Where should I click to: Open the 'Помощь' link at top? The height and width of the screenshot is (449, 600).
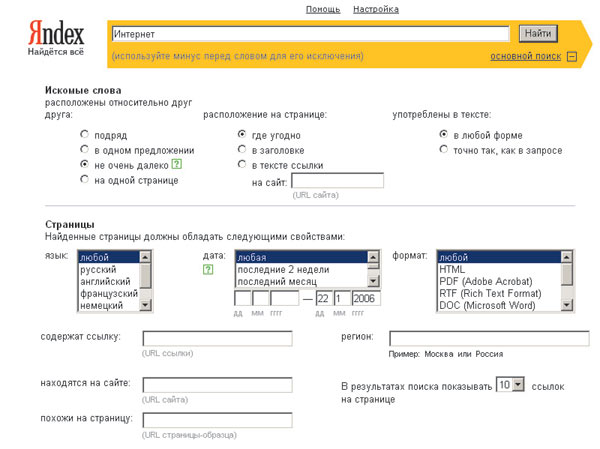[323, 9]
